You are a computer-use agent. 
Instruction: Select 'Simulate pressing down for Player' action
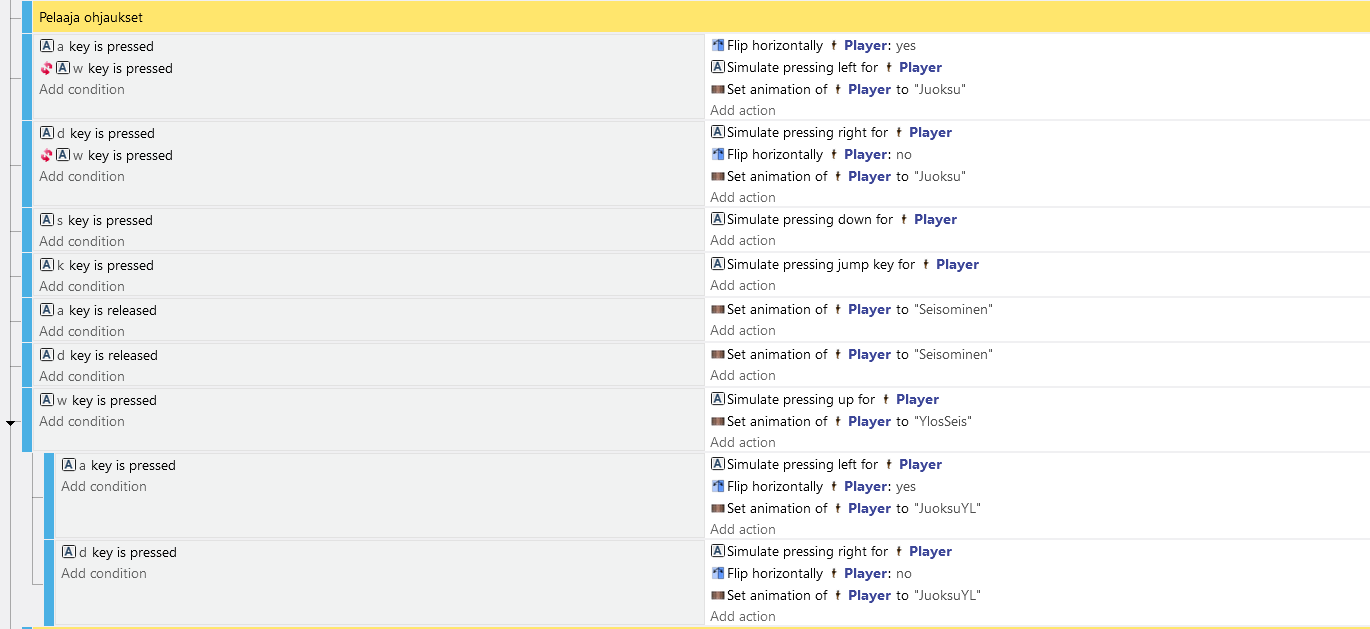point(834,219)
